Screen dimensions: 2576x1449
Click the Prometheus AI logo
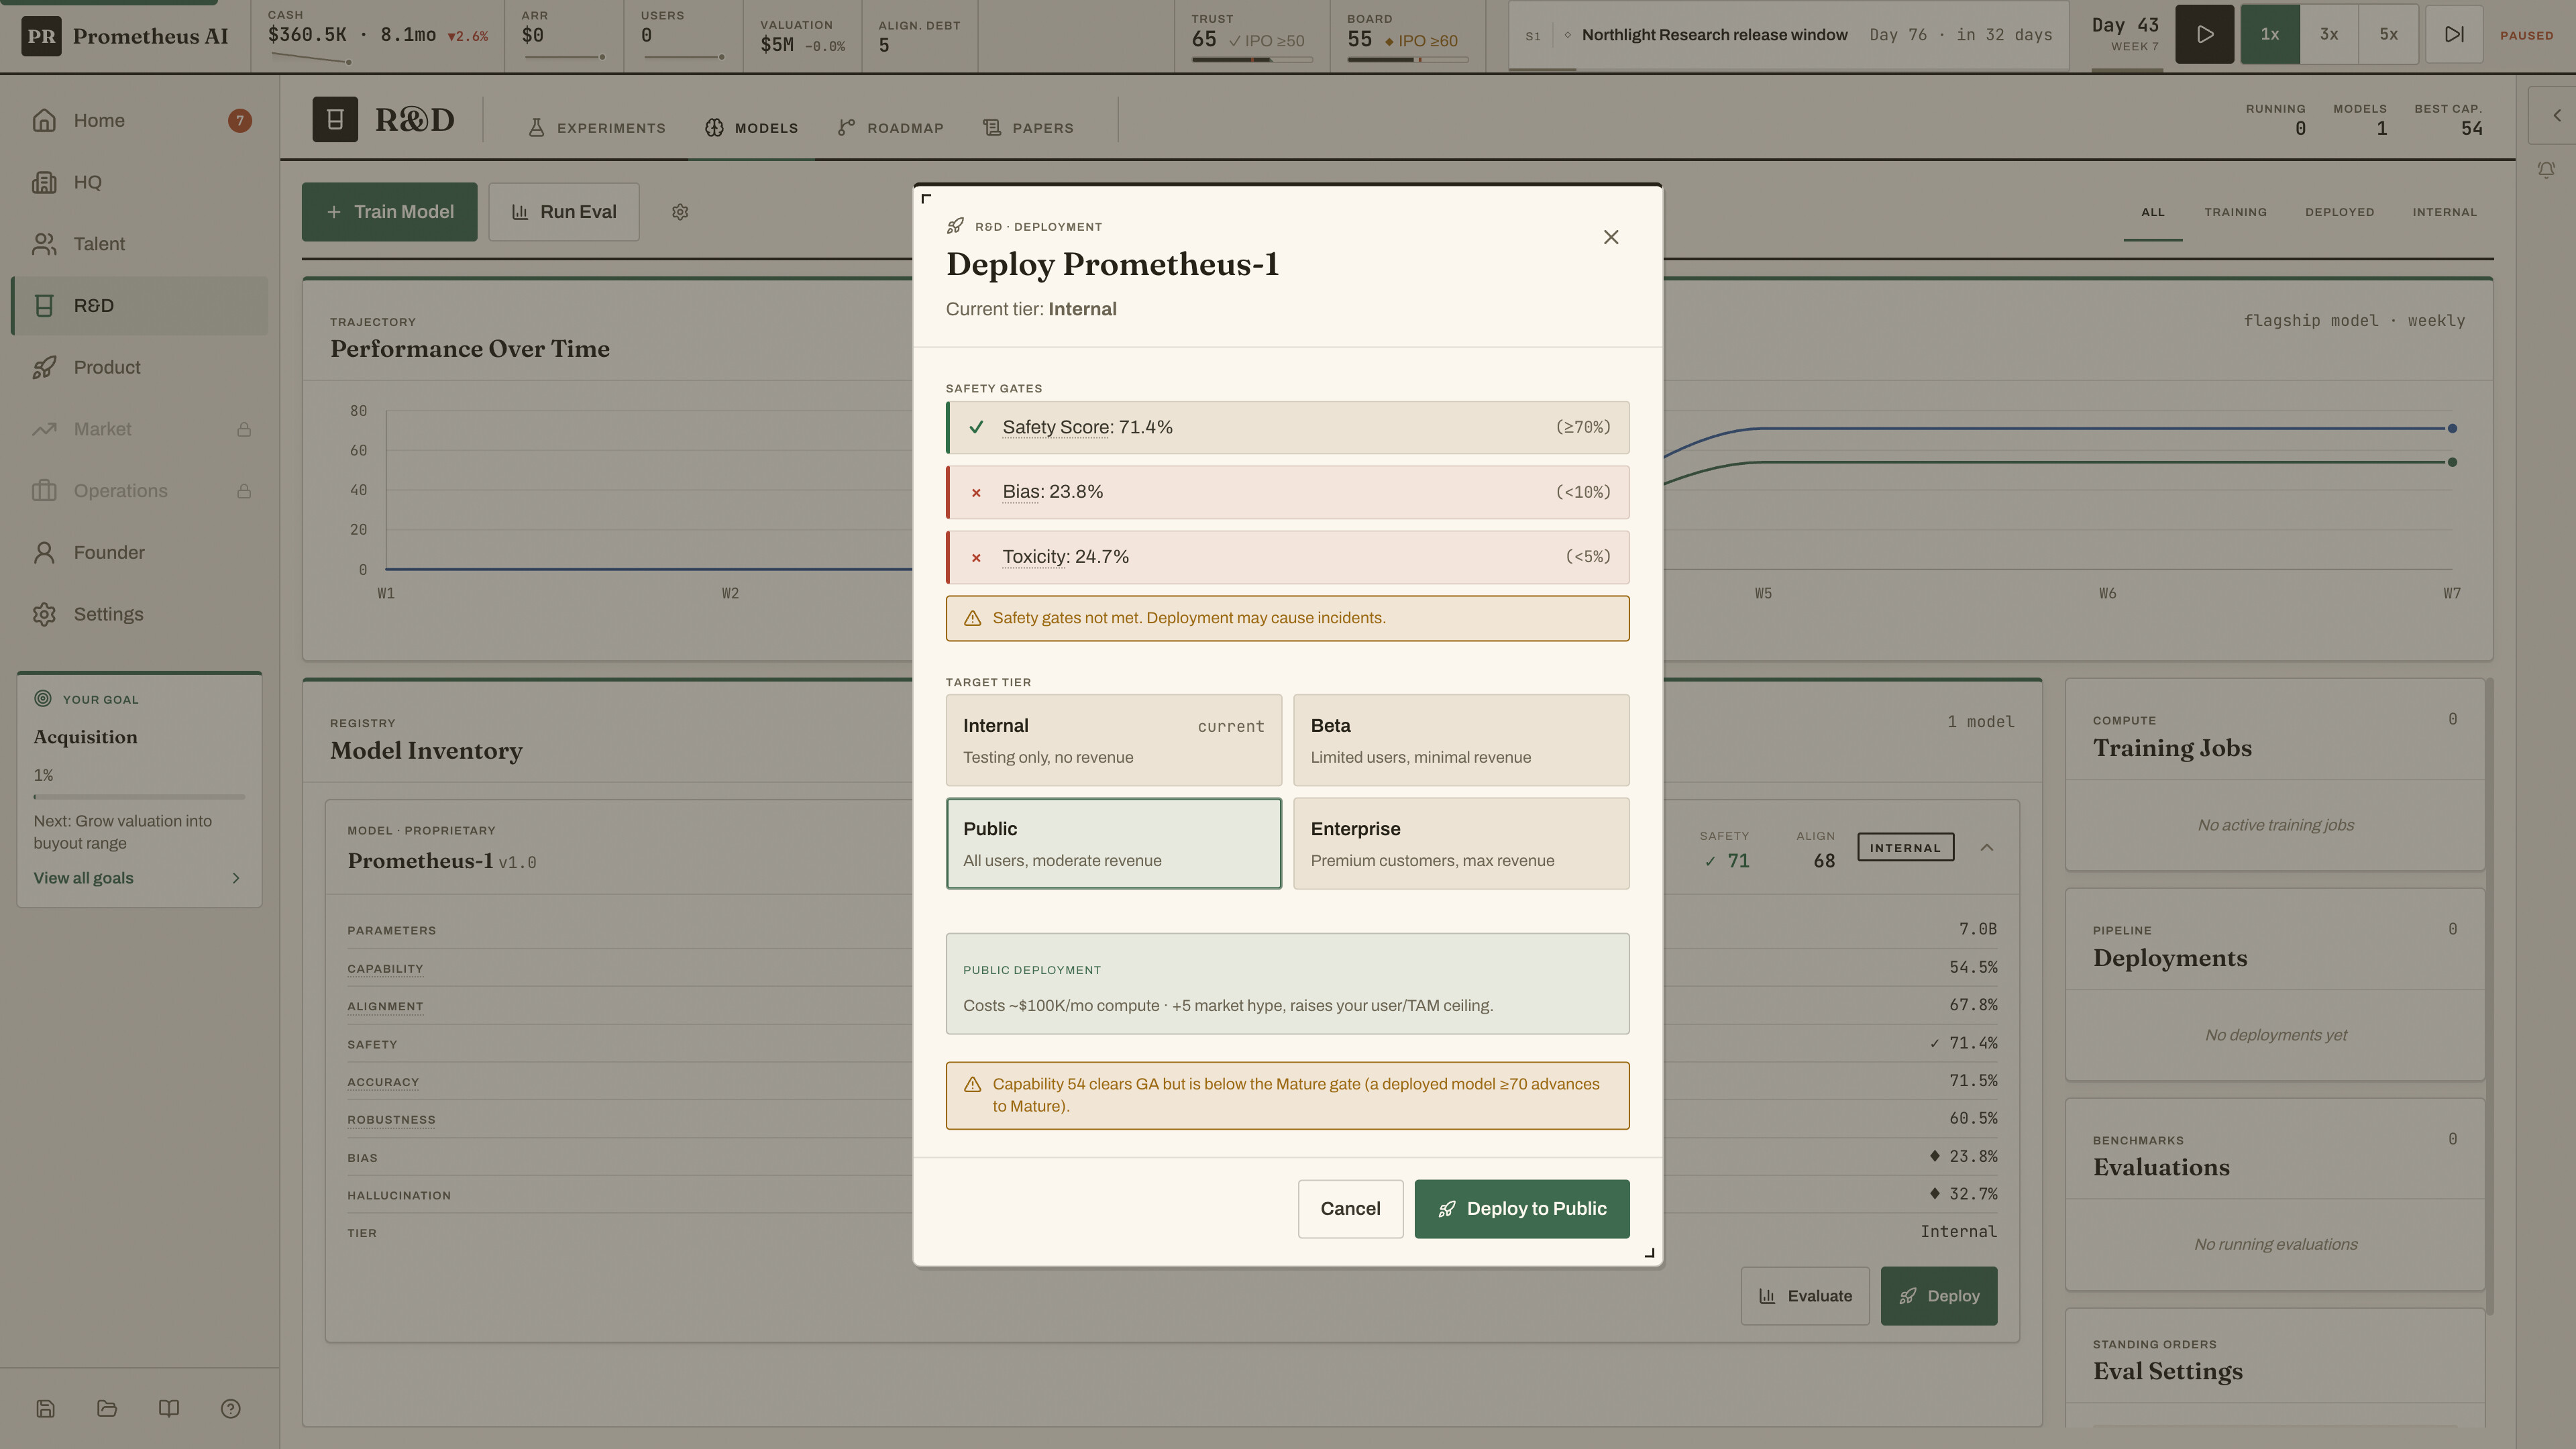coord(41,36)
